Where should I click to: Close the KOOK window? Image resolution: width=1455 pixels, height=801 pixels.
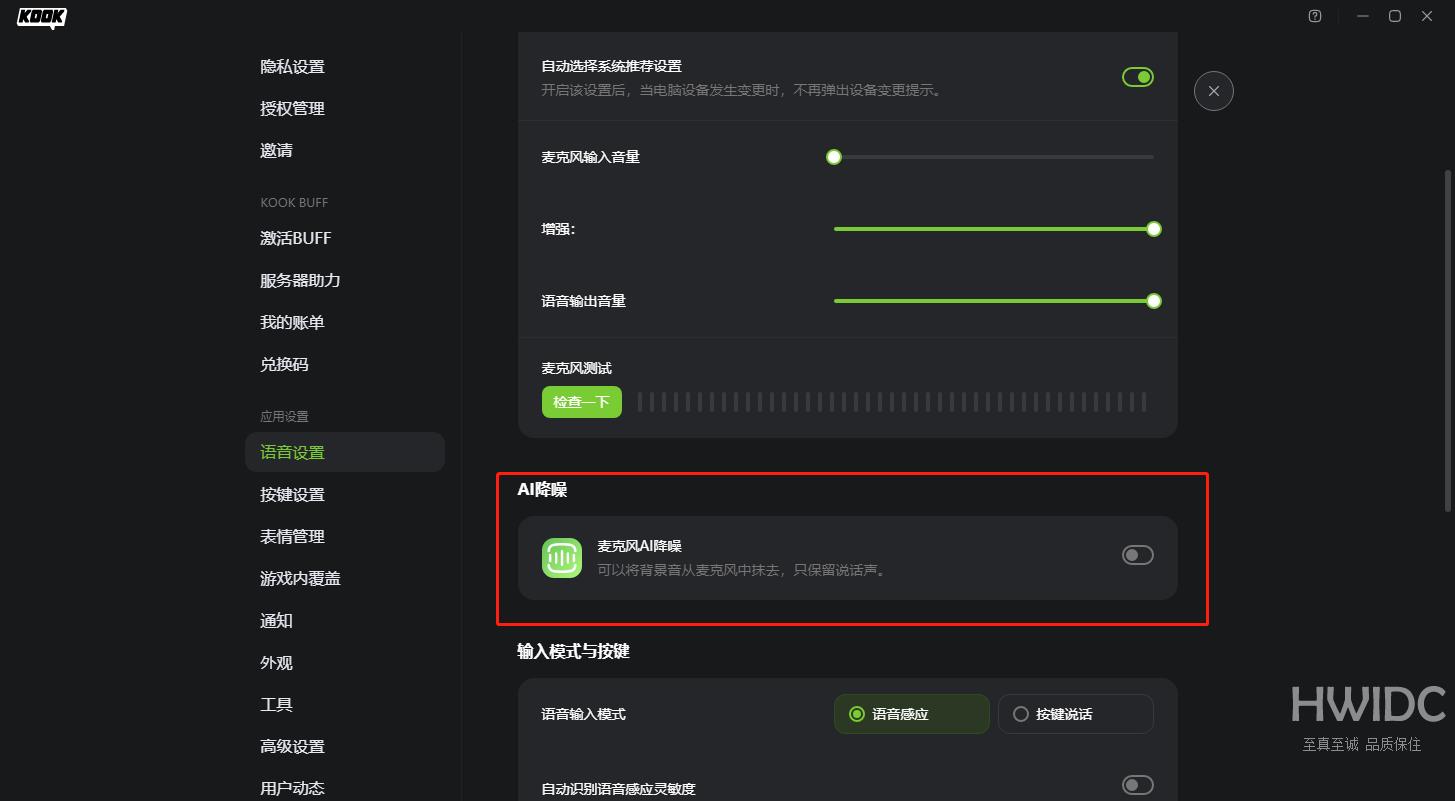click(1427, 16)
